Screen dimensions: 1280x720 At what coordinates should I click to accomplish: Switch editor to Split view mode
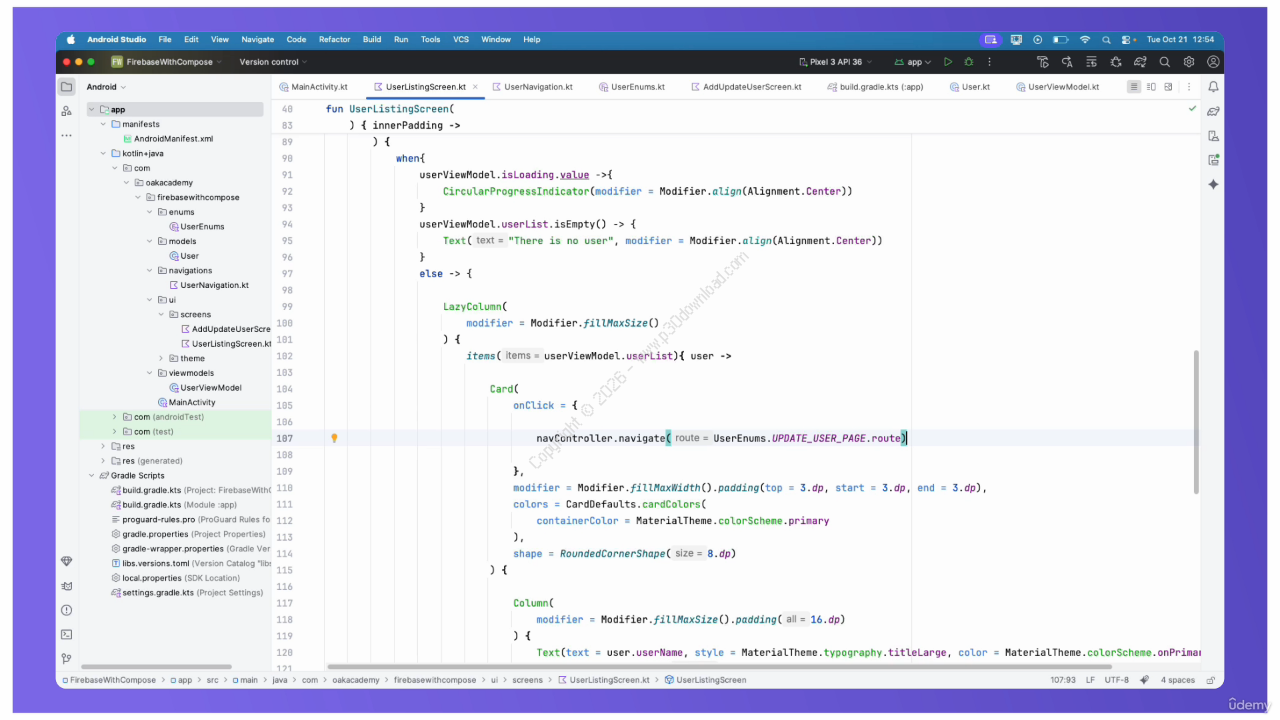click(x=1152, y=87)
